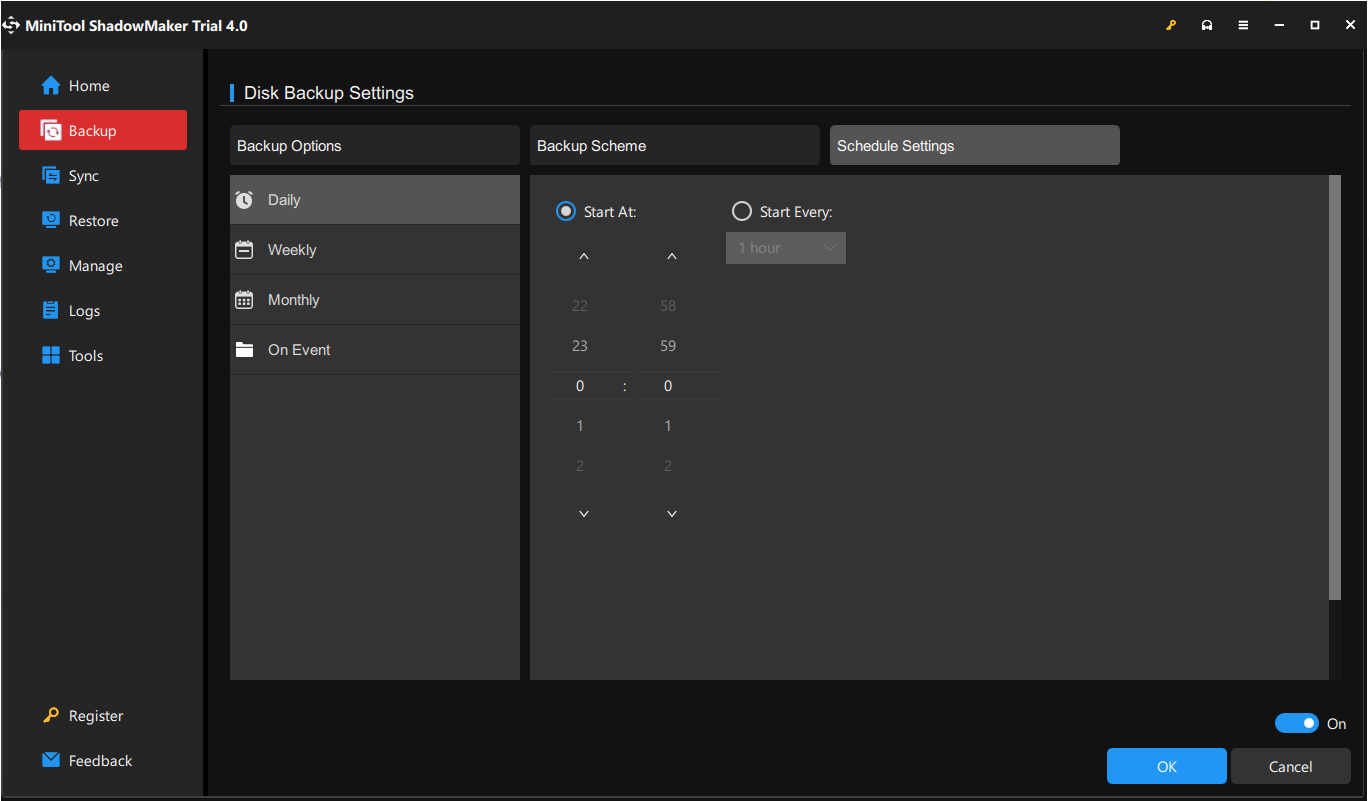Turn off the schedule On toggle switch
Image resolution: width=1369 pixels, height=801 pixels.
[1296, 723]
